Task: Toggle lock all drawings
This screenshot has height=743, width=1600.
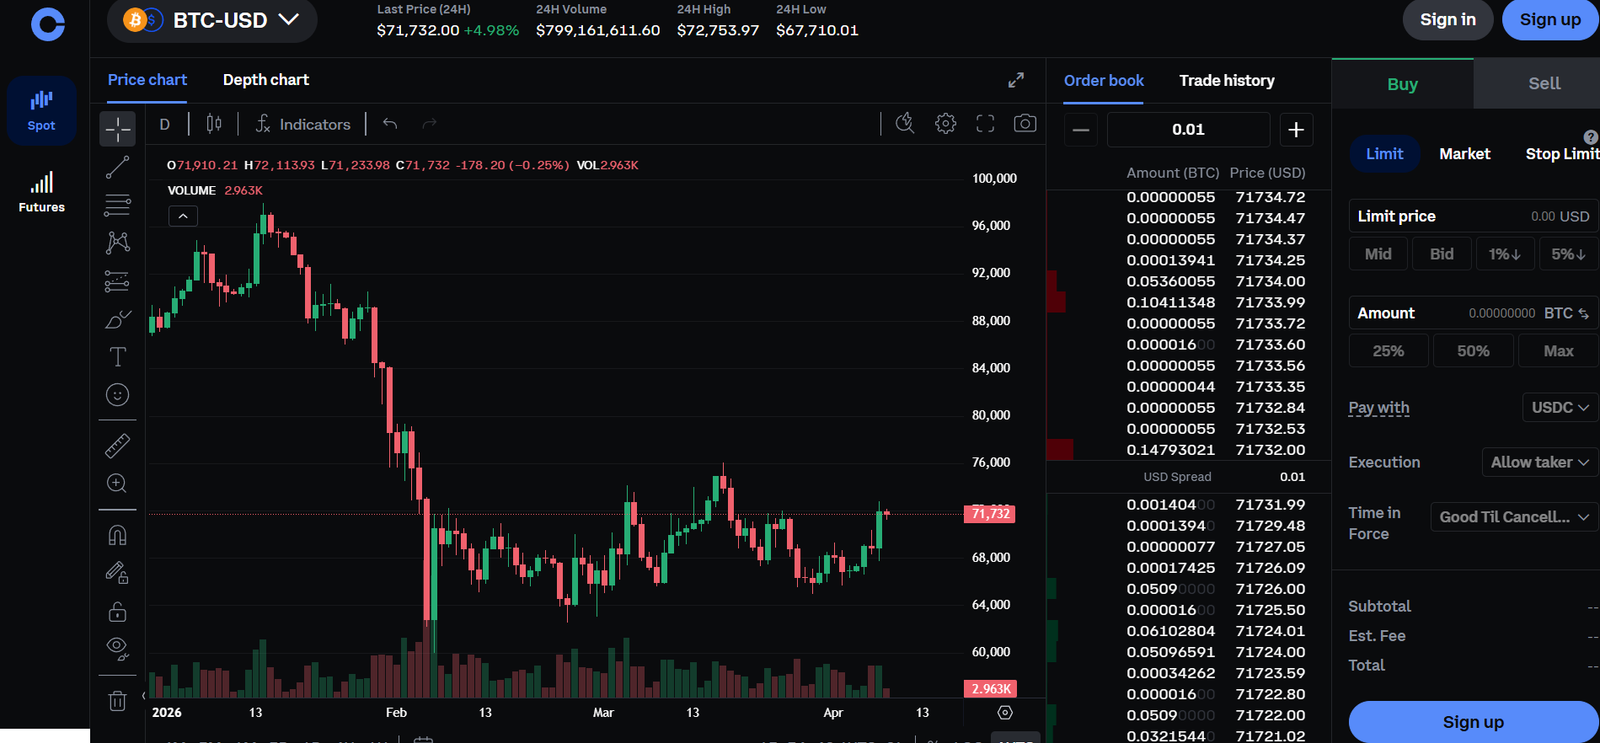Action: [118, 611]
